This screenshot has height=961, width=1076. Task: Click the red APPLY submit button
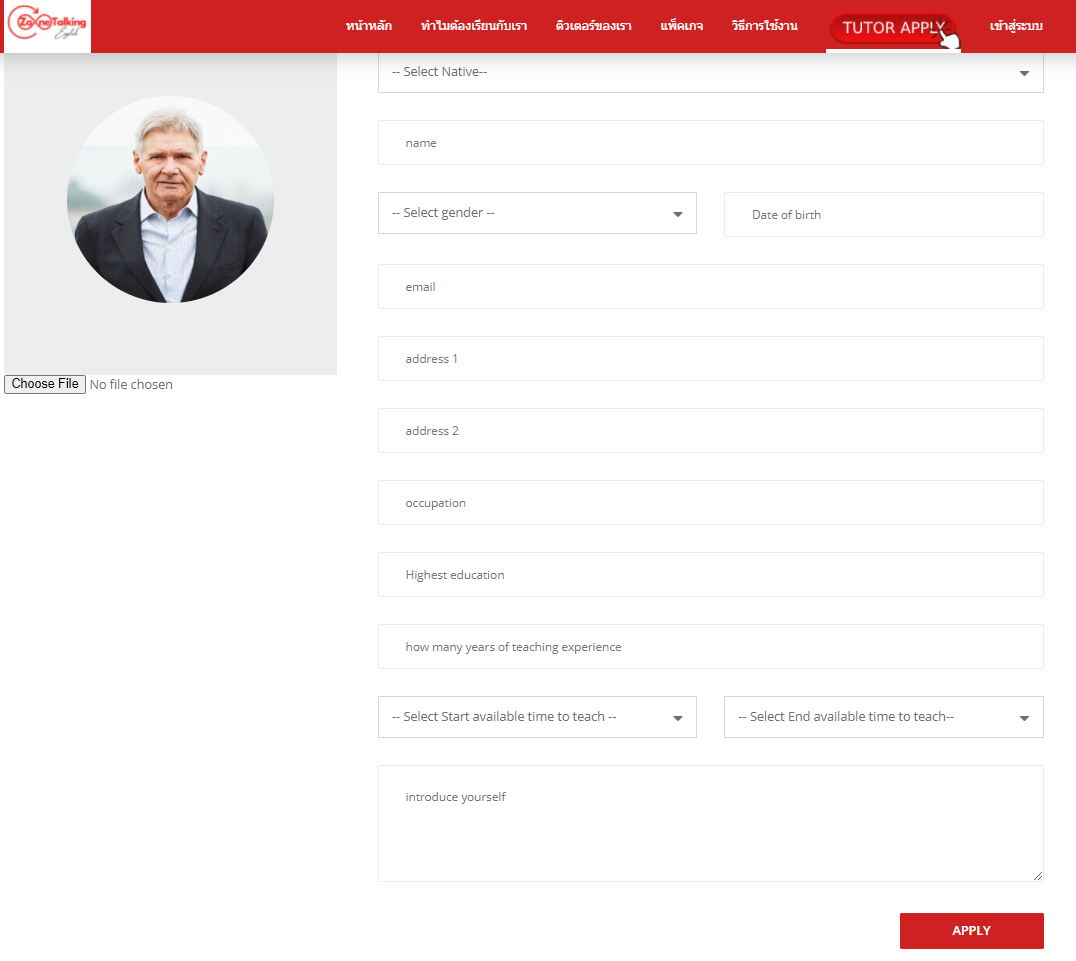[x=972, y=931]
